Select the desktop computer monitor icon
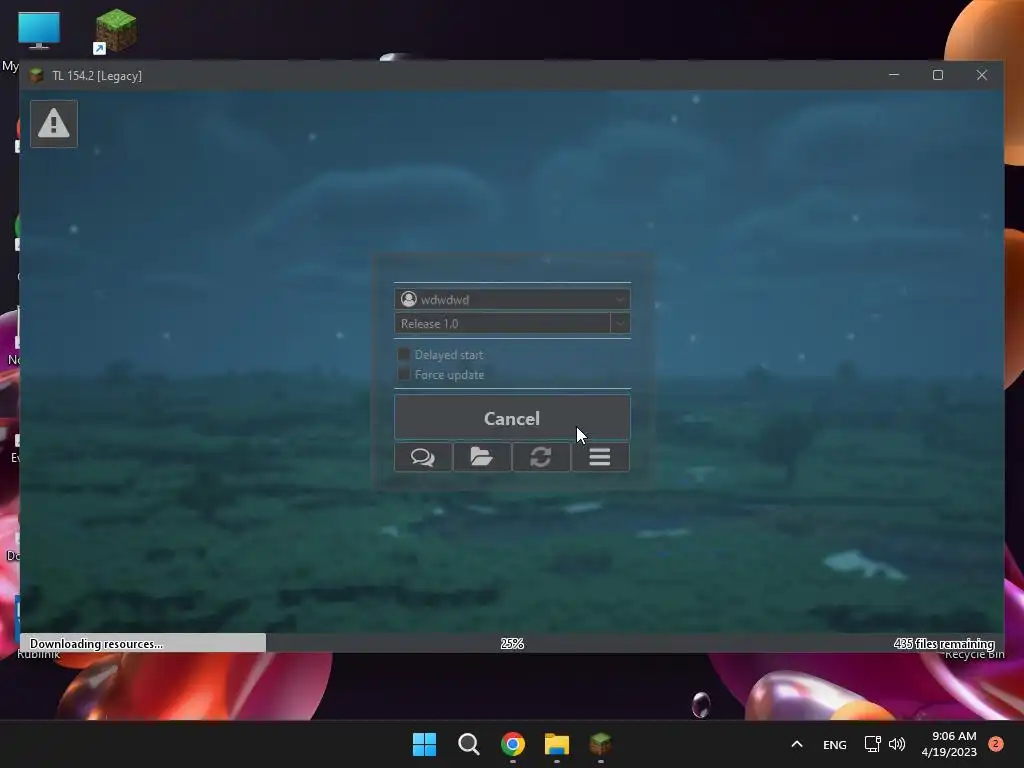This screenshot has height=768, width=1024. pos(39,30)
